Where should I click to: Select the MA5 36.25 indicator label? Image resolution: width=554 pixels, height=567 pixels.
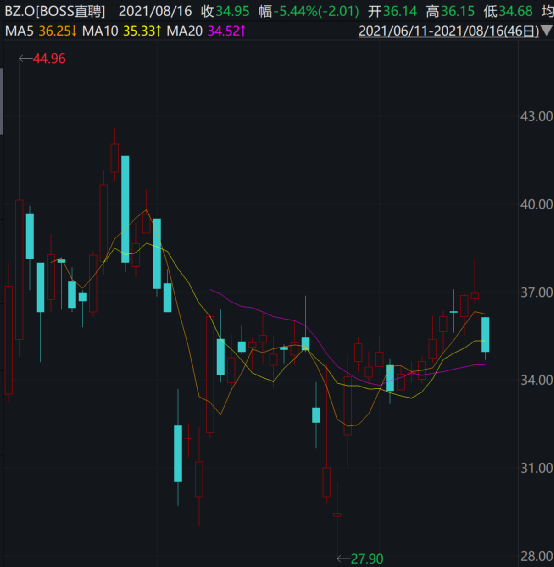pyautogui.click(x=41, y=31)
